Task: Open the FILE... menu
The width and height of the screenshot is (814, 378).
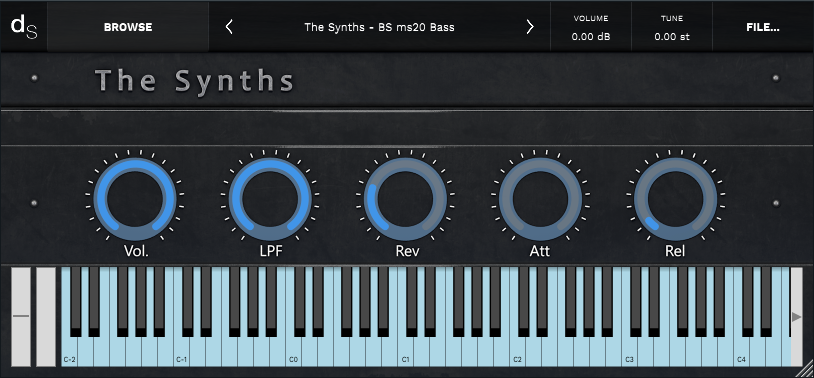Action: point(763,27)
